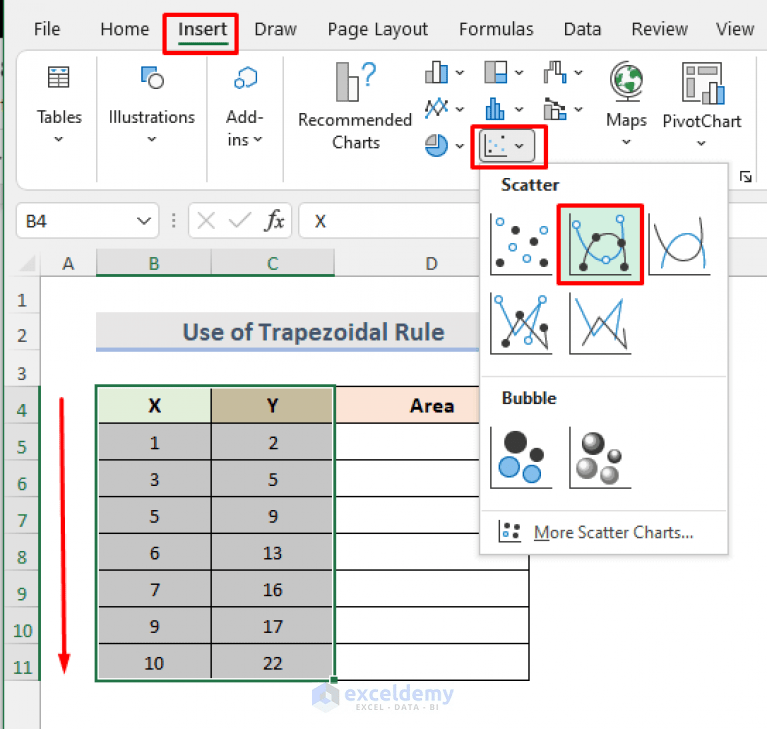Expand the Tables dropdown chevron
The width and height of the screenshot is (767, 729).
pos(59,139)
